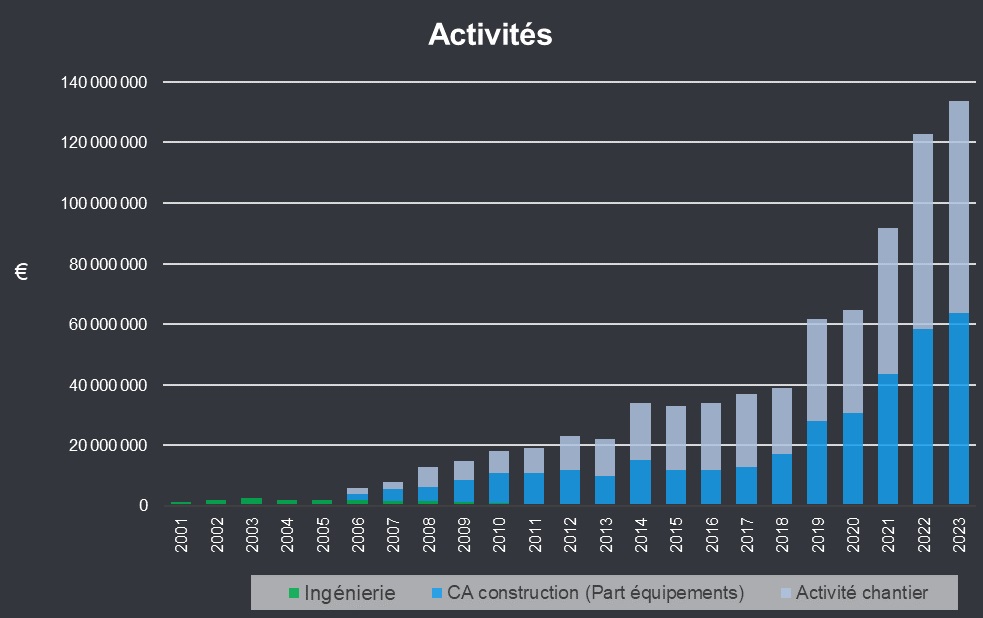
Task: Select the Activité chantier segment of 2014 bar
Action: pos(641,432)
